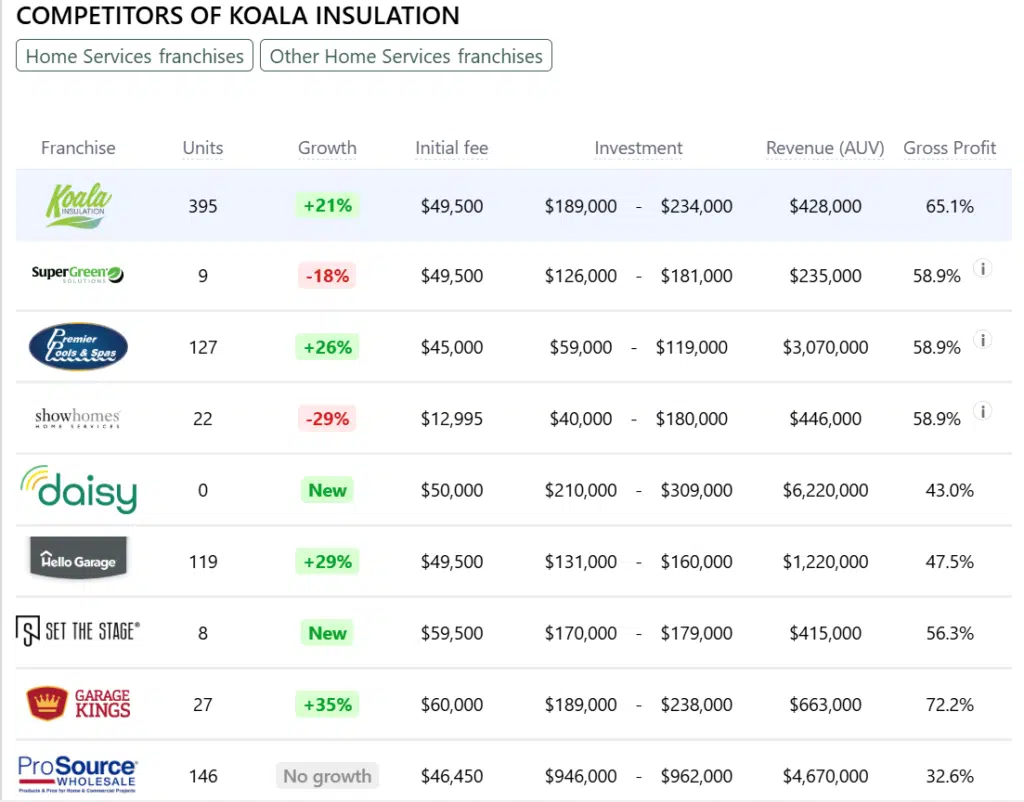Click the Investment column header
Viewport: 1024px width, 802px height.
click(638, 148)
